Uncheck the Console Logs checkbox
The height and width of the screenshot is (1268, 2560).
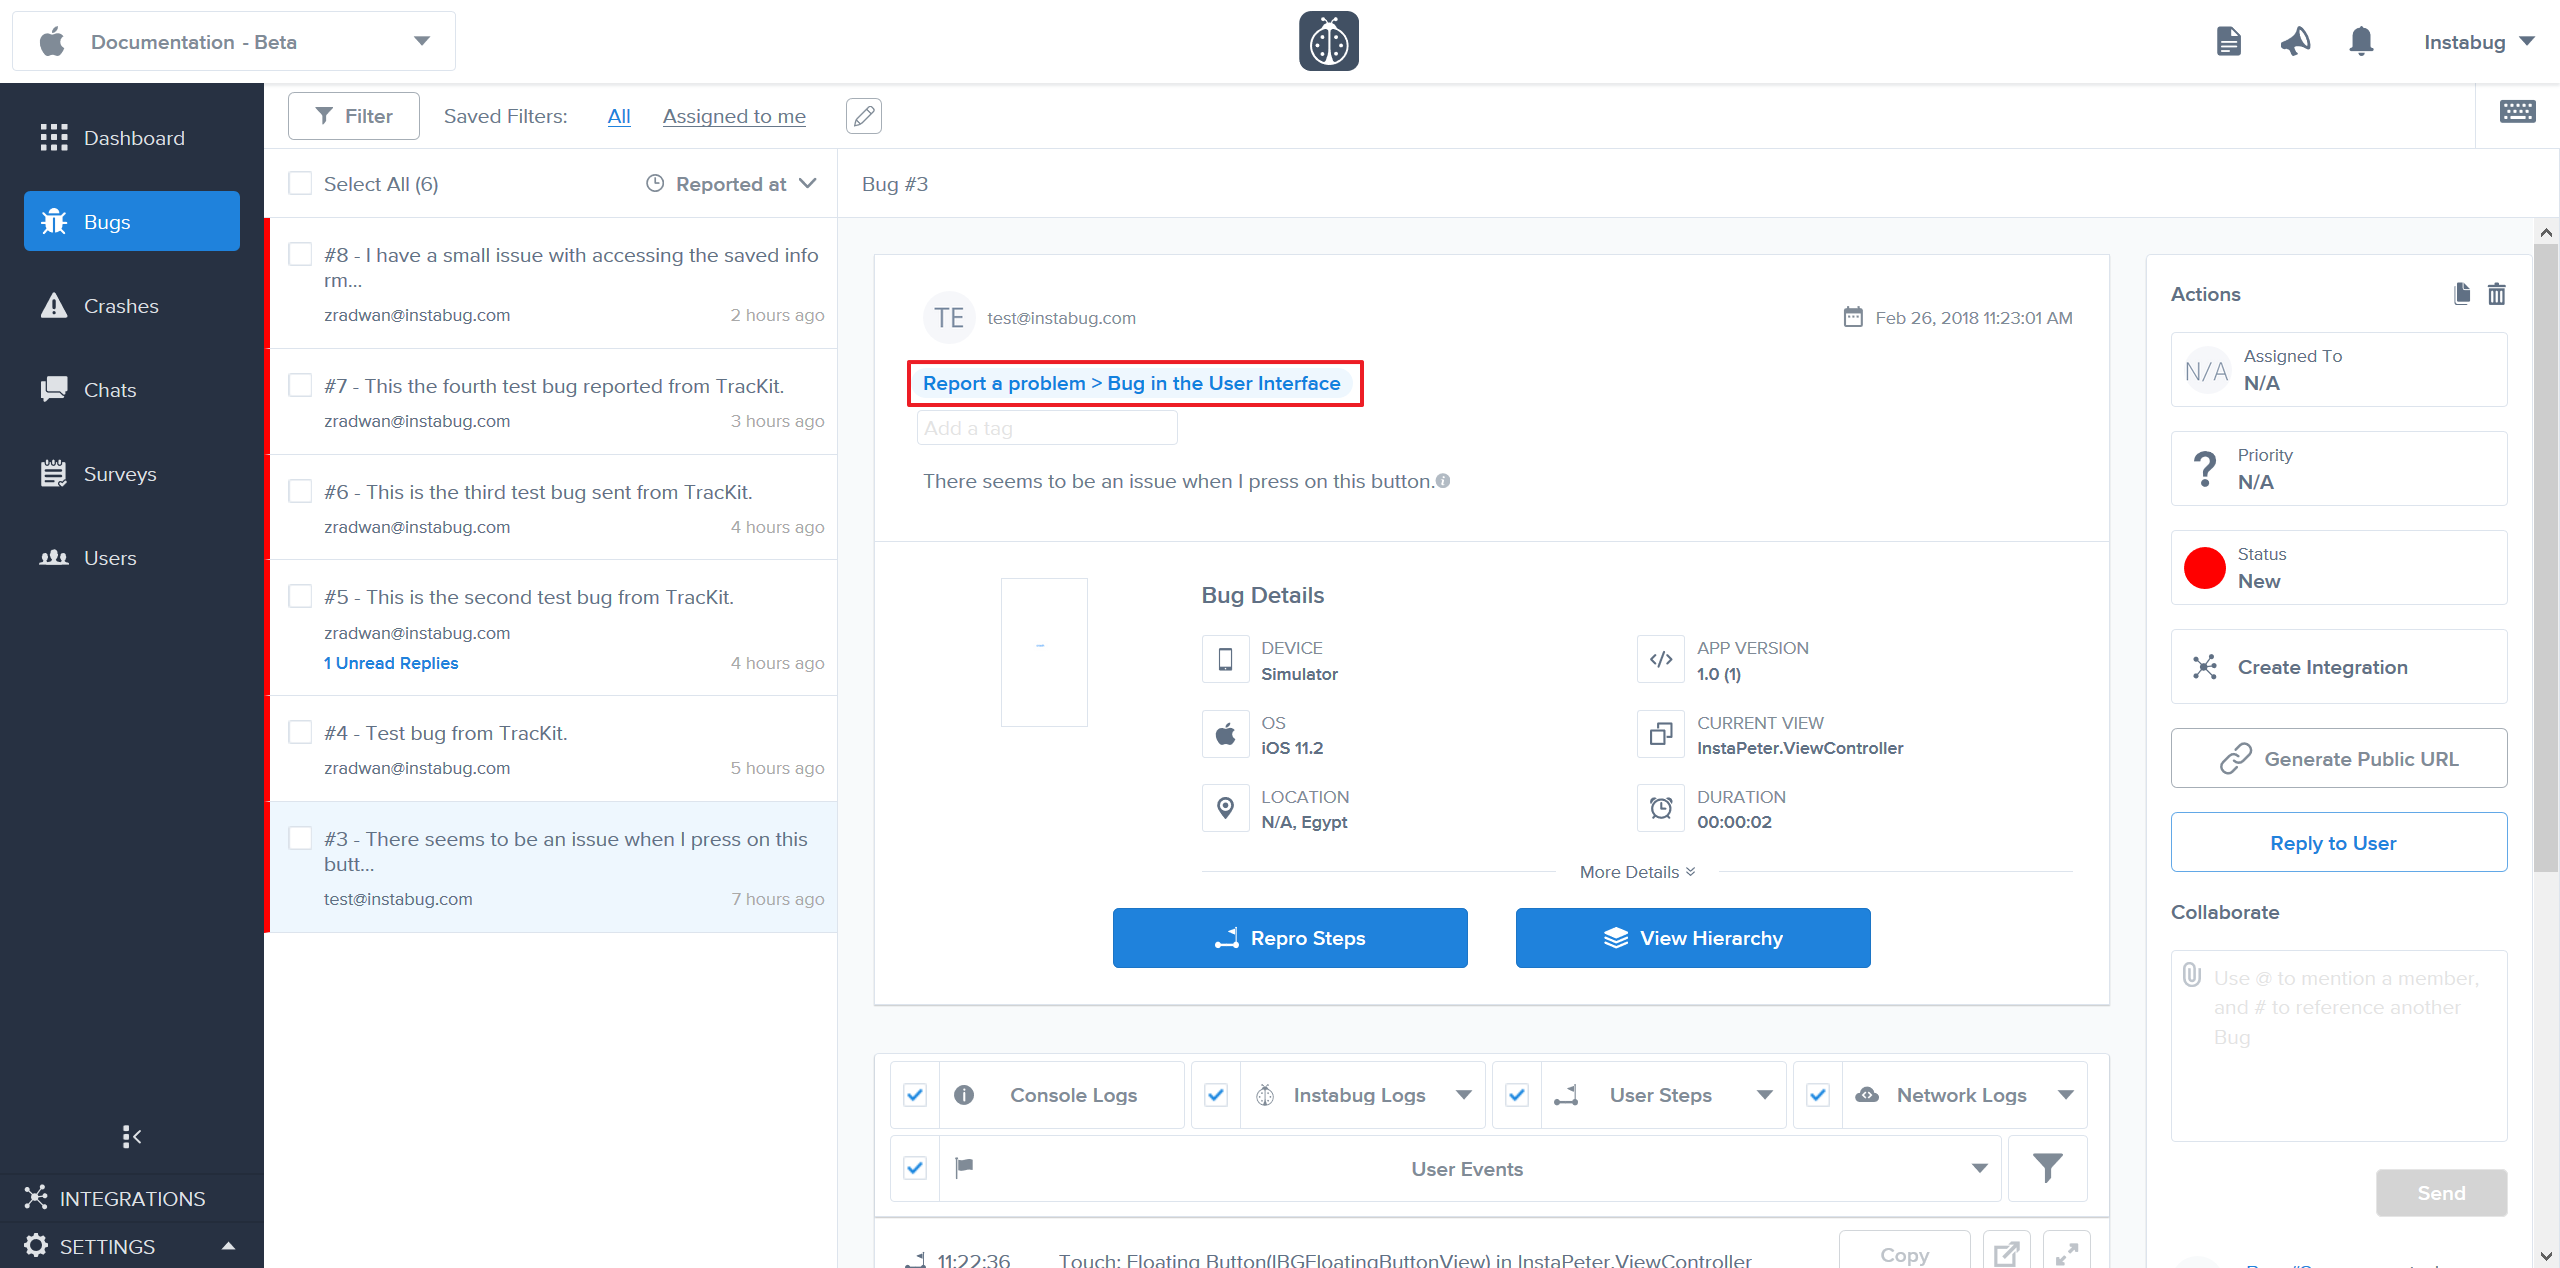coord(914,1095)
